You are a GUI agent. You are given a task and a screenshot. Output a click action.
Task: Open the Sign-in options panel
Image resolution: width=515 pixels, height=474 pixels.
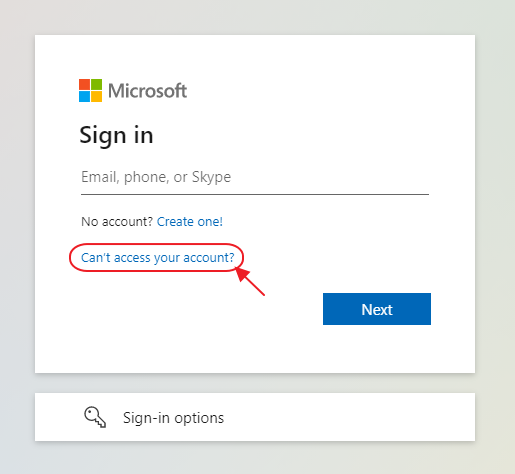(255, 417)
